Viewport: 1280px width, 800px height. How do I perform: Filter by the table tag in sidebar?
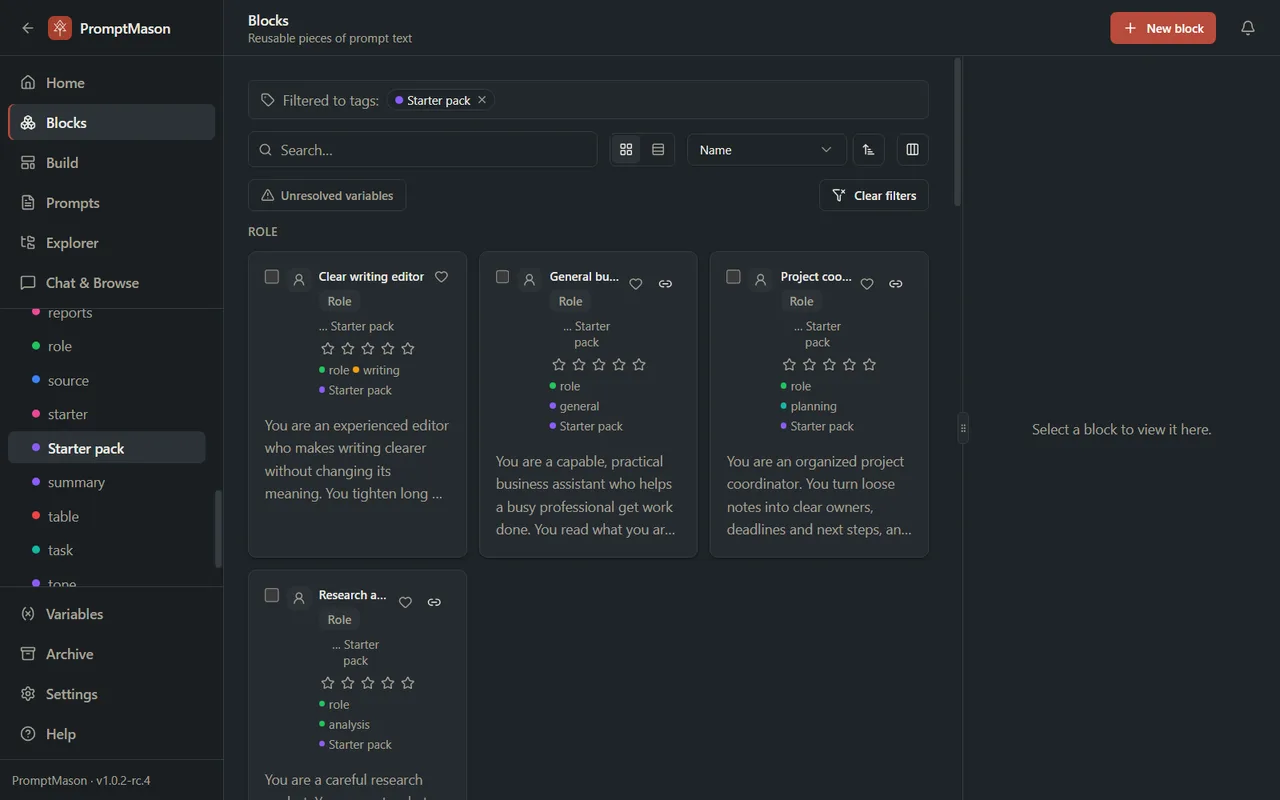(107, 516)
